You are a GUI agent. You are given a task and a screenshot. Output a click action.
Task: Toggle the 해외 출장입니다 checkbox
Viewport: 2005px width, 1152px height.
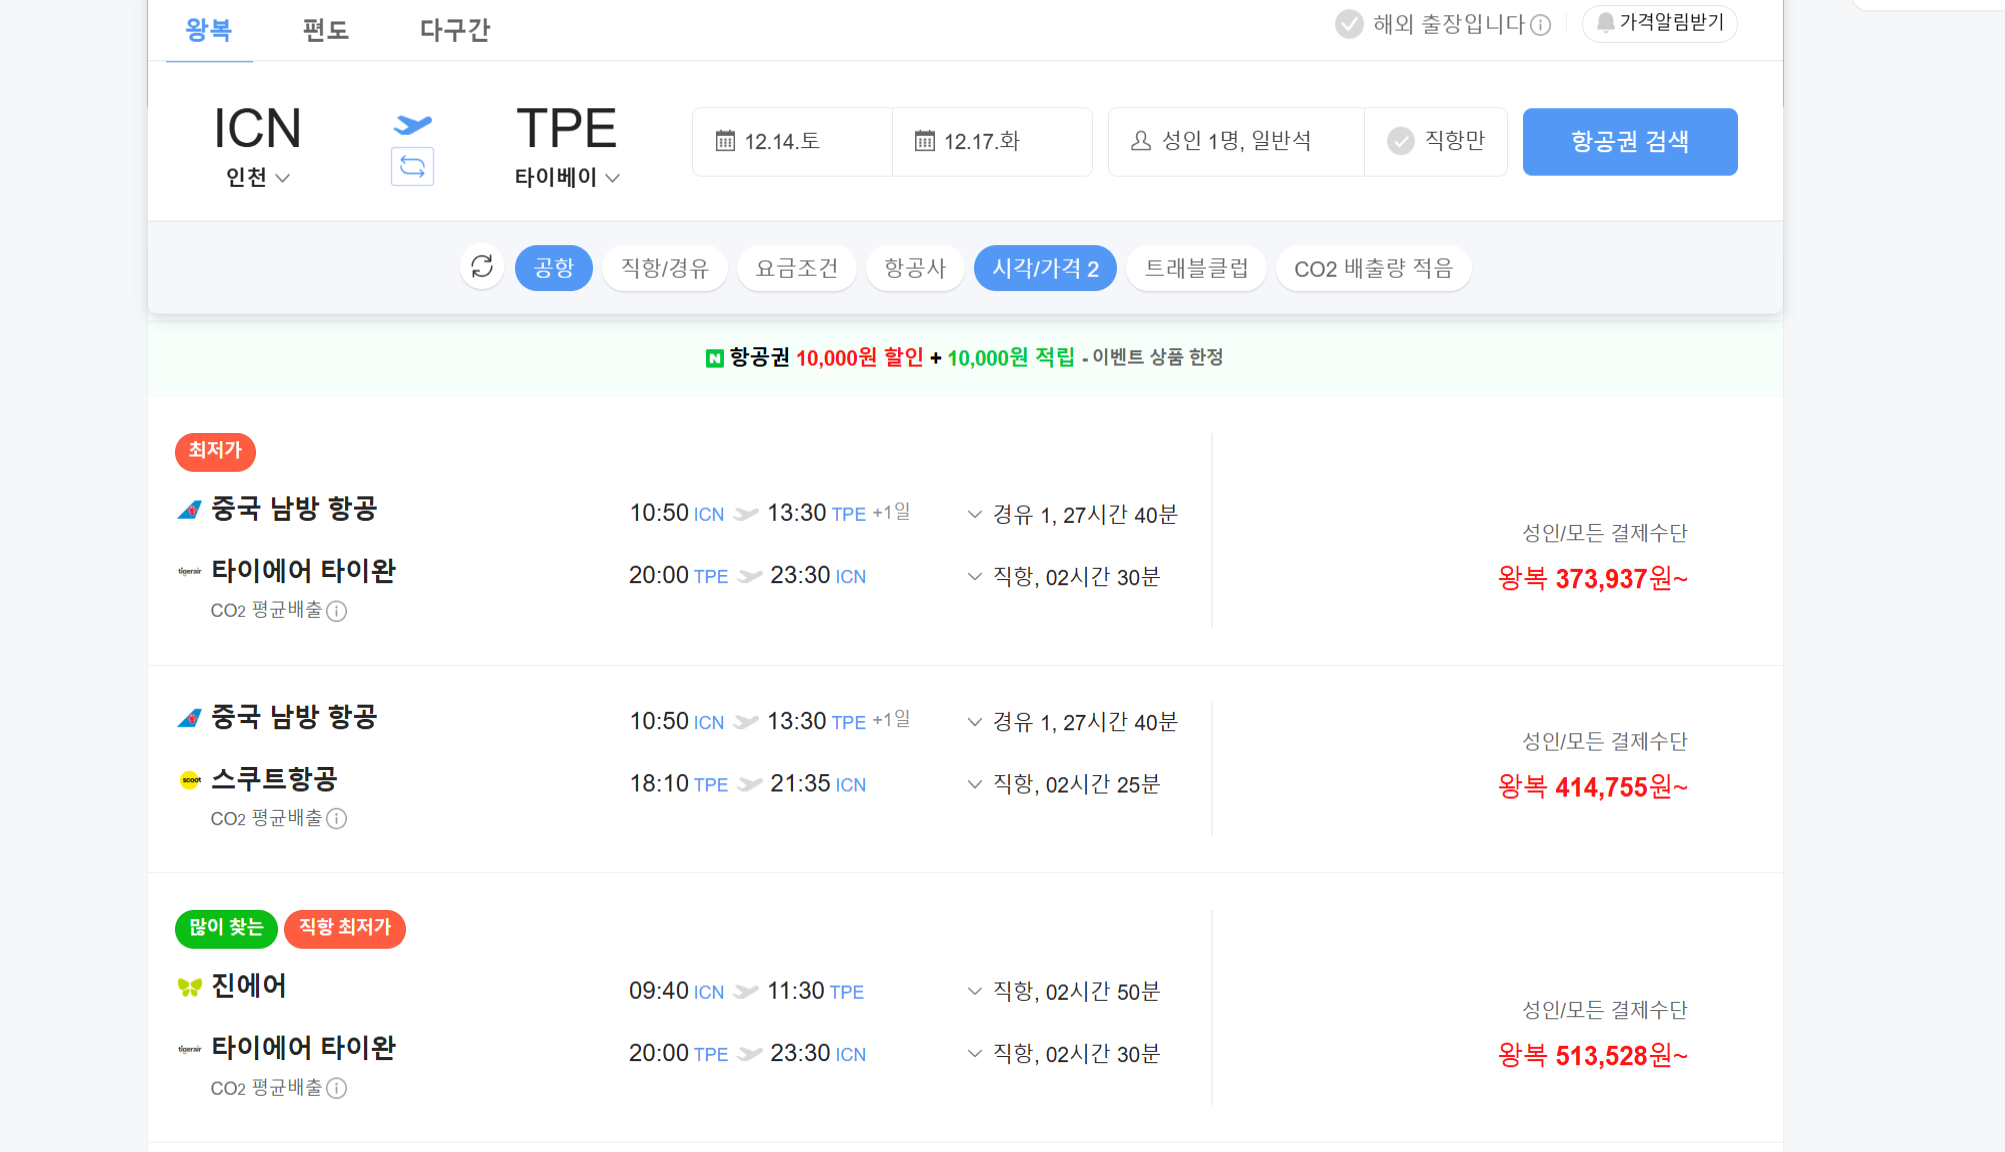click(1349, 24)
